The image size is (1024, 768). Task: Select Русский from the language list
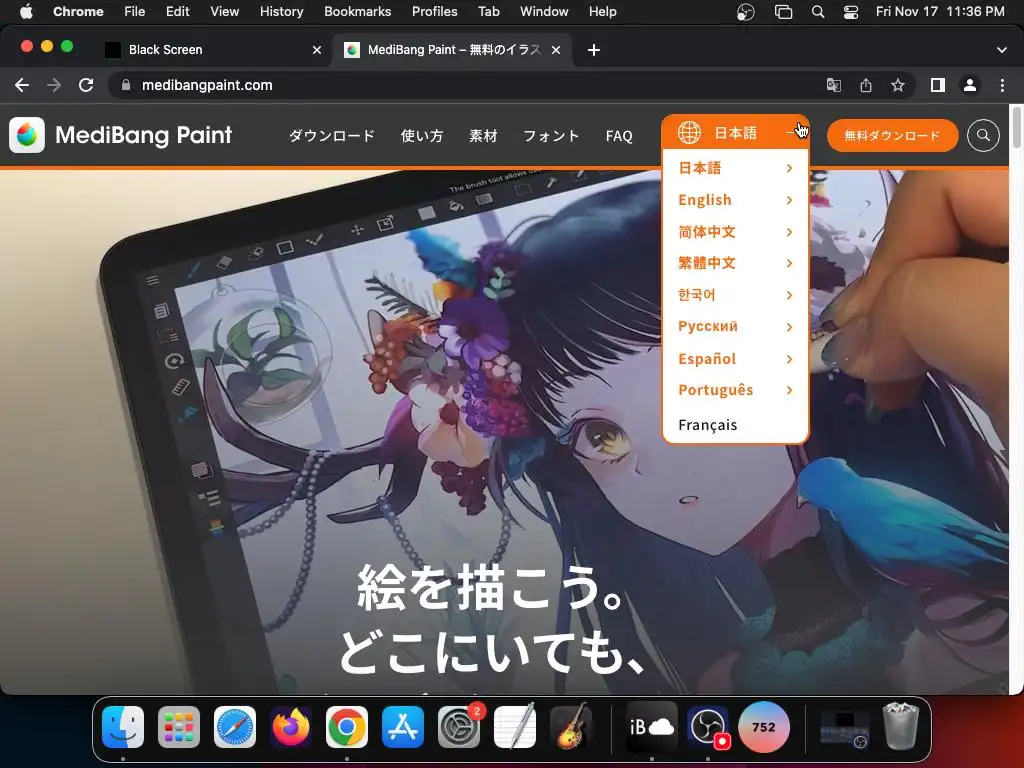click(x=735, y=327)
